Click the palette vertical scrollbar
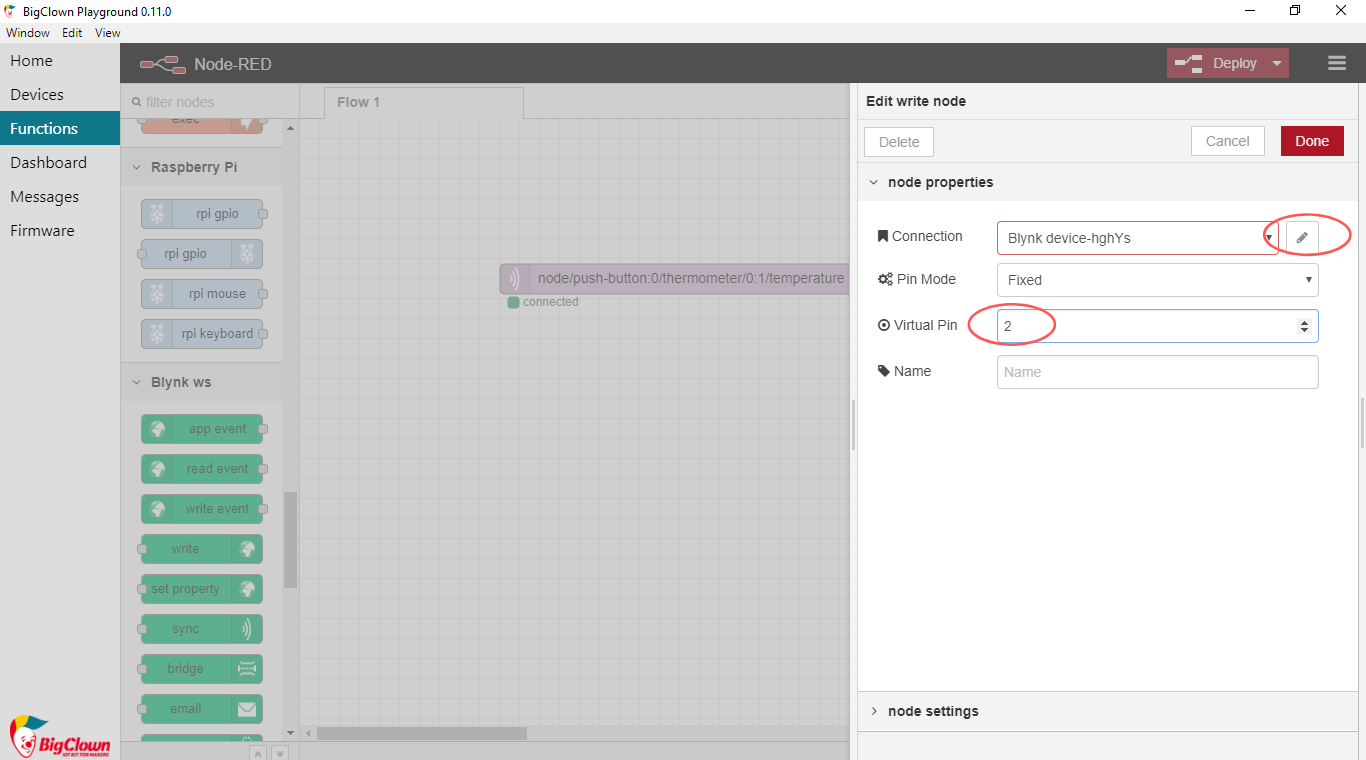Screen dimensions: 1366x760 [290, 540]
